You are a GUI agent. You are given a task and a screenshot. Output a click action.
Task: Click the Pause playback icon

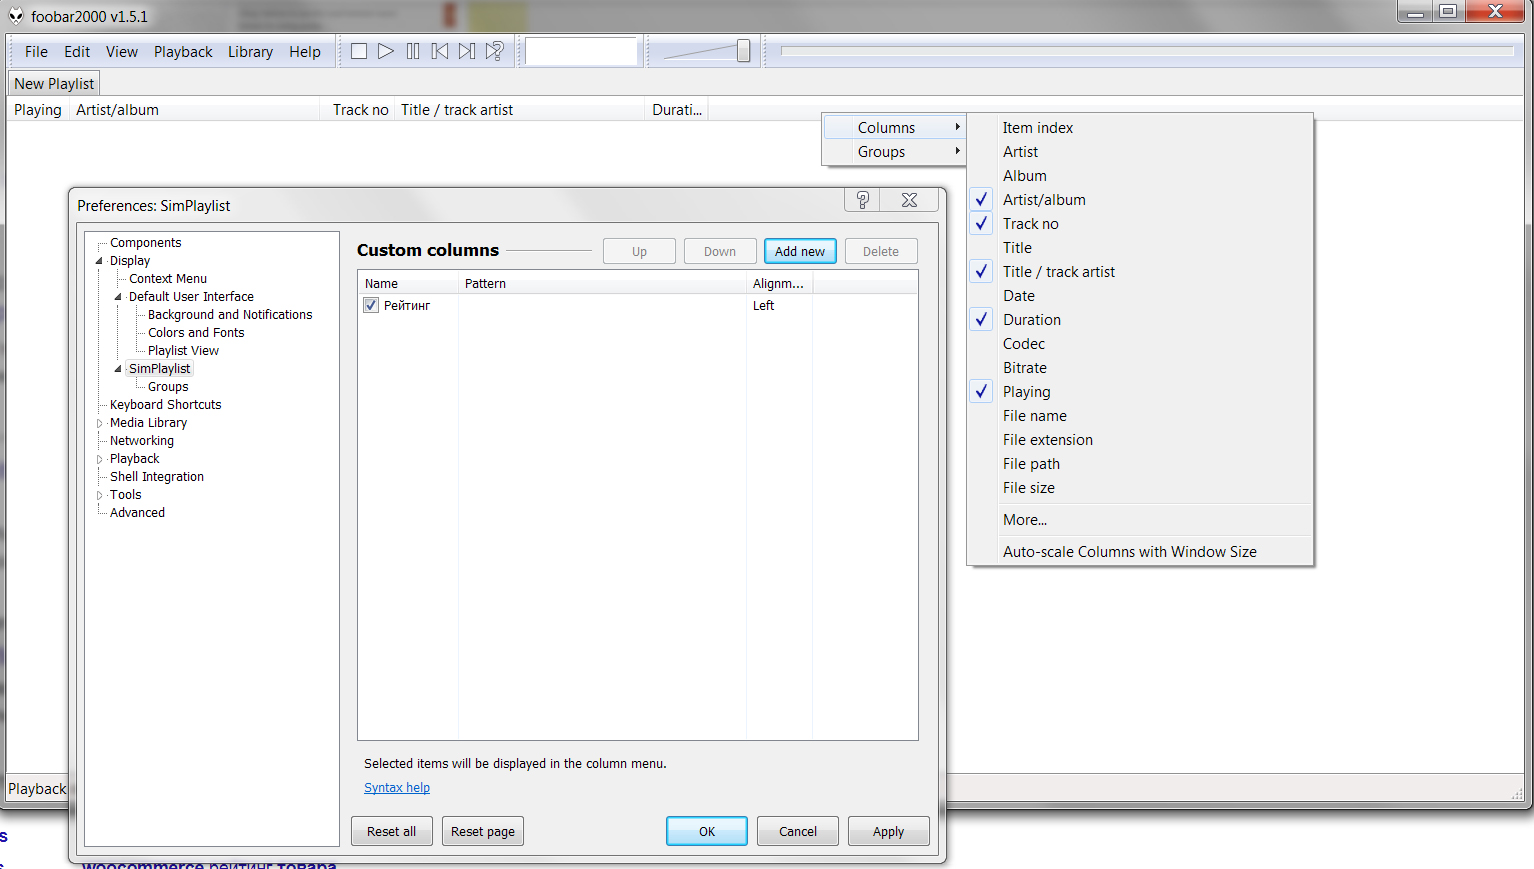point(413,51)
